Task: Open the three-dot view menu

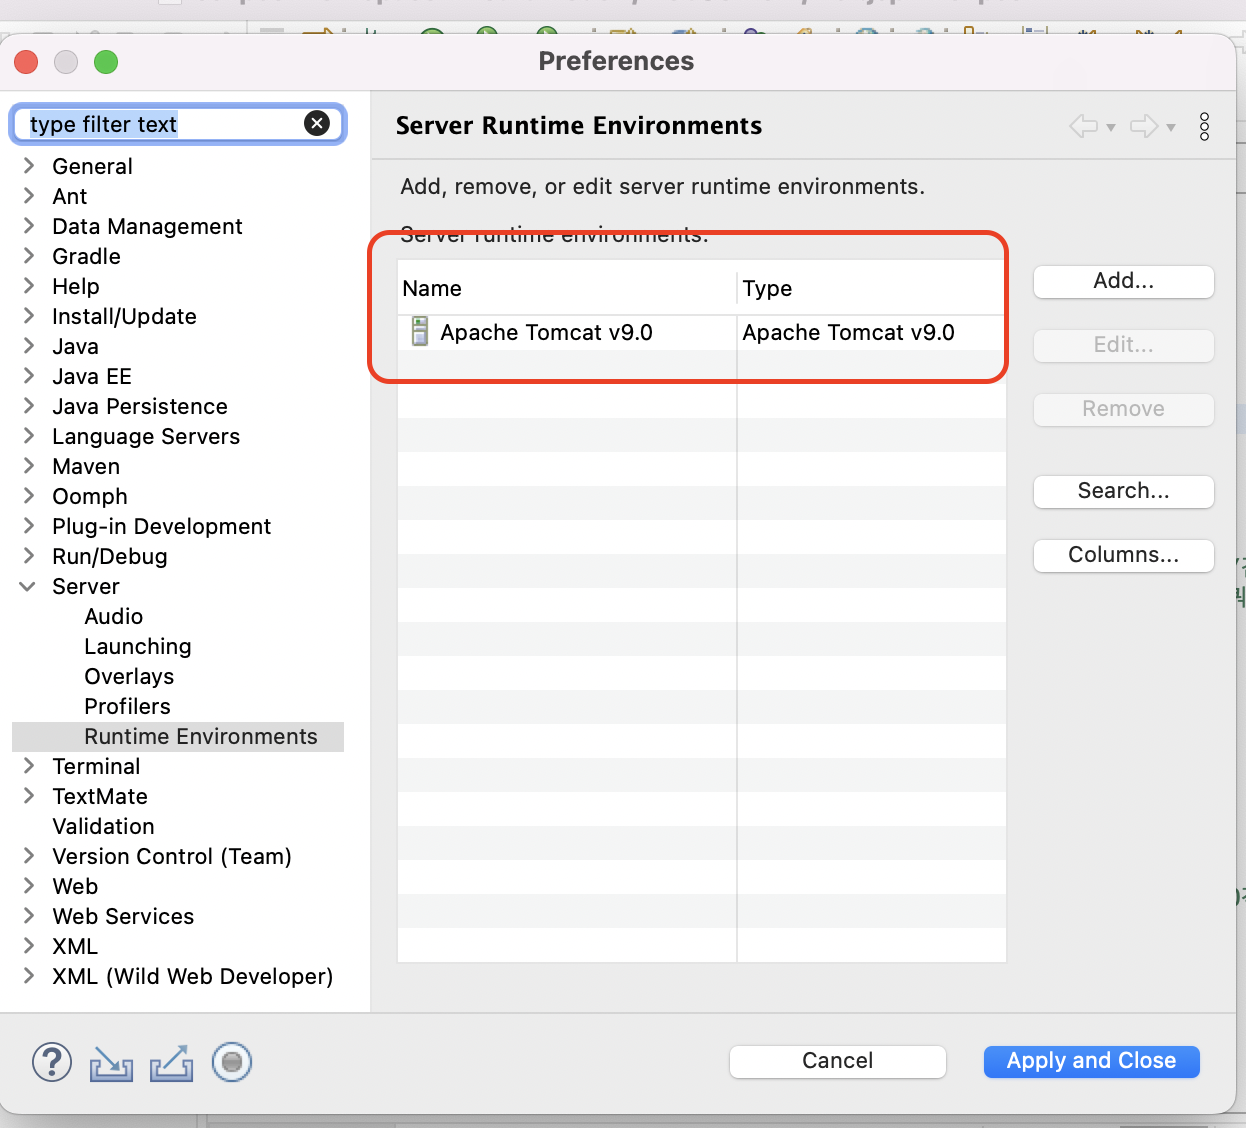Action: point(1204,126)
